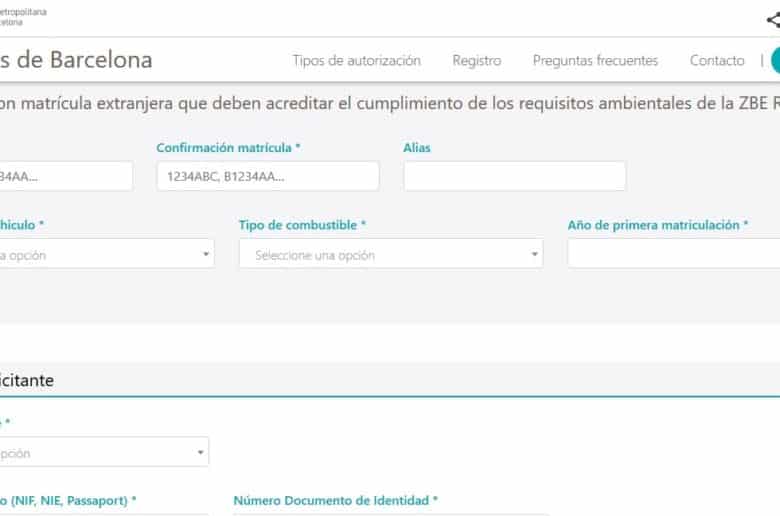Click the teal circular button beside Contacto
Screen dimensions: 780x516
coord(776,60)
